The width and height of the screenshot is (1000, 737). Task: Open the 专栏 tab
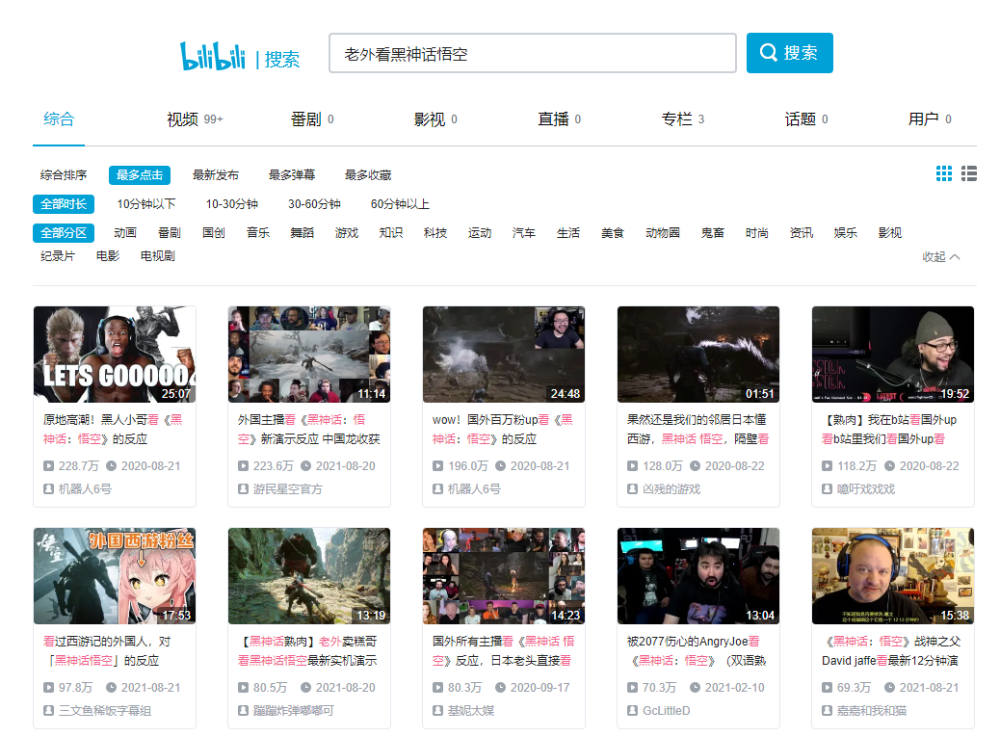tap(682, 119)
